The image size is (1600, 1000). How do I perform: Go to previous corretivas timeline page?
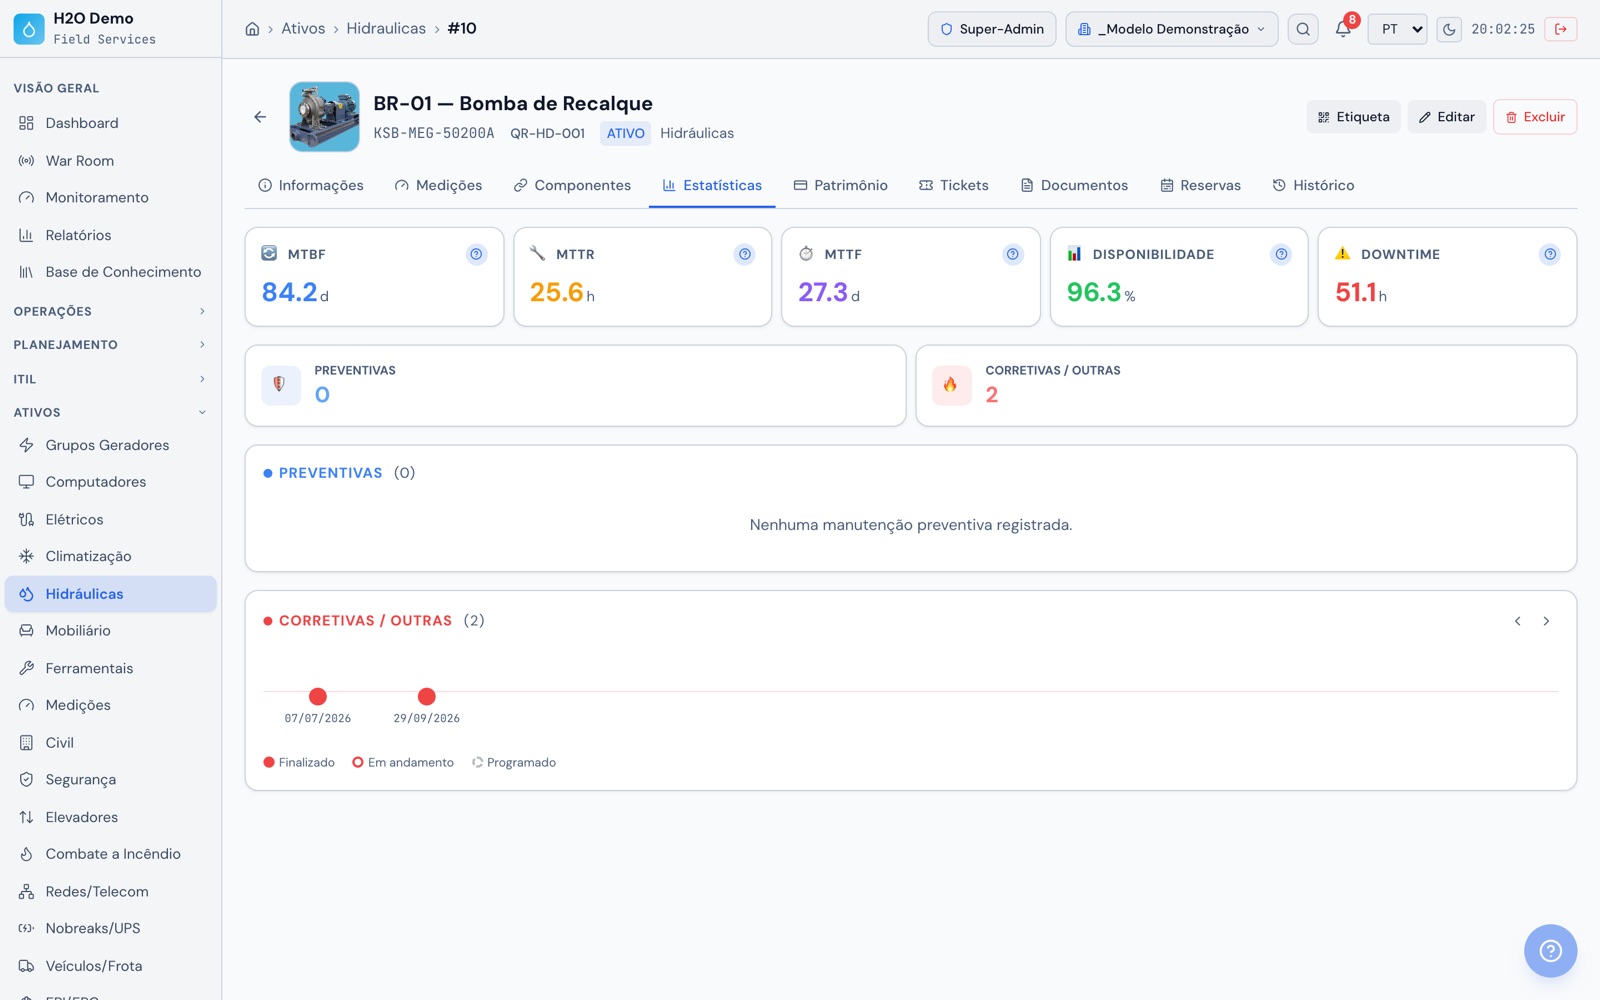pyautogui.click(x=1518, y=621)
